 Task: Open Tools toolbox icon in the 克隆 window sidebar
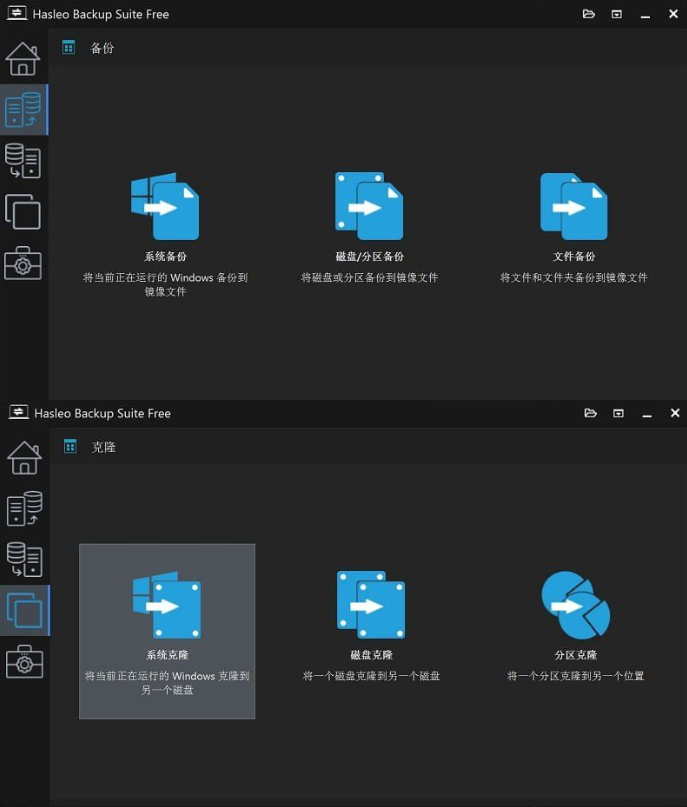(x=24, y=661)
